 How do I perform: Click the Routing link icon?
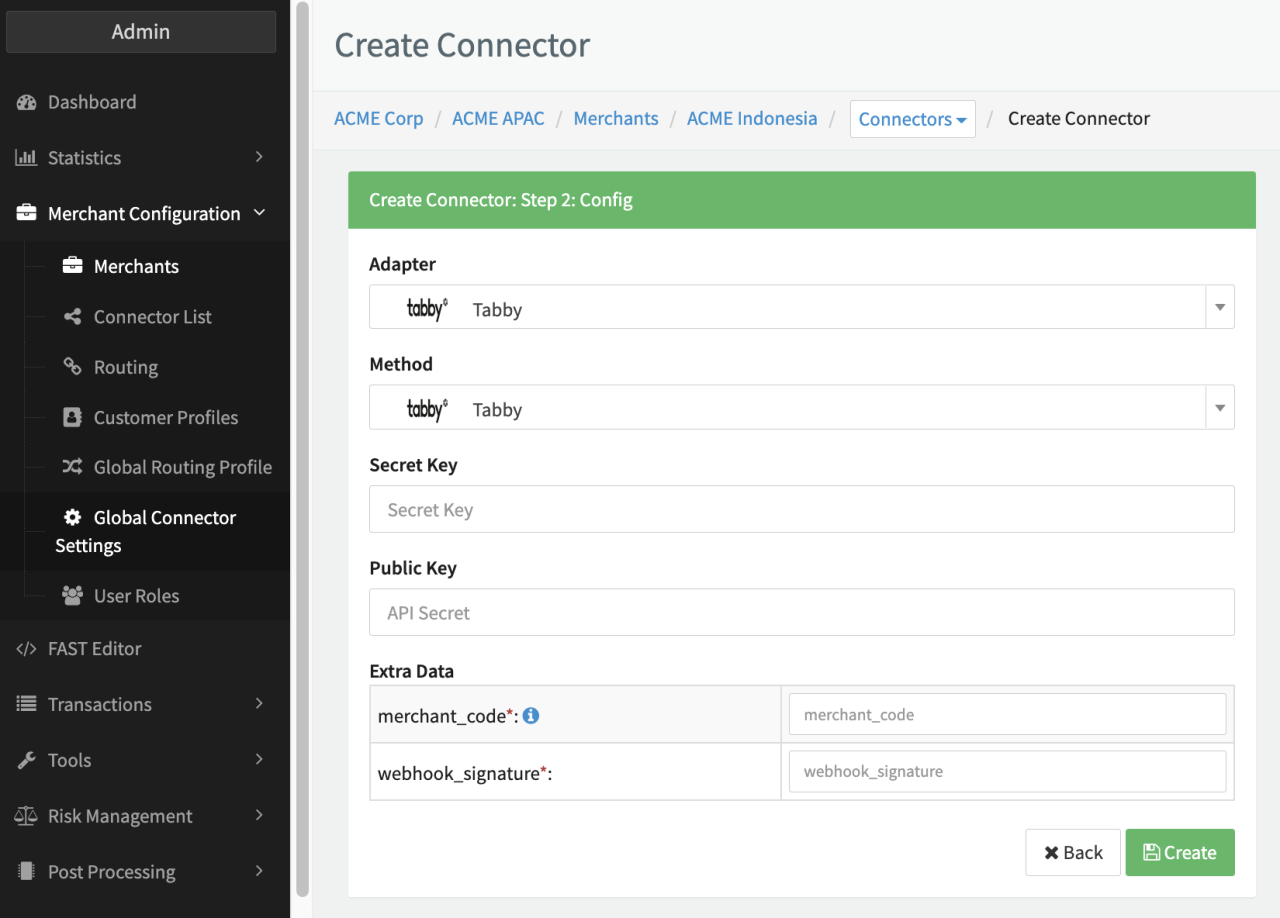point(72,367)
